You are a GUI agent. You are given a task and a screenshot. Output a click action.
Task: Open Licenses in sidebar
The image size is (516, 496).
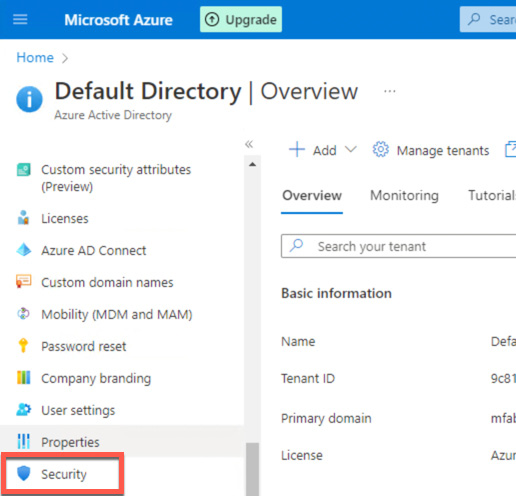pos(65,219)
